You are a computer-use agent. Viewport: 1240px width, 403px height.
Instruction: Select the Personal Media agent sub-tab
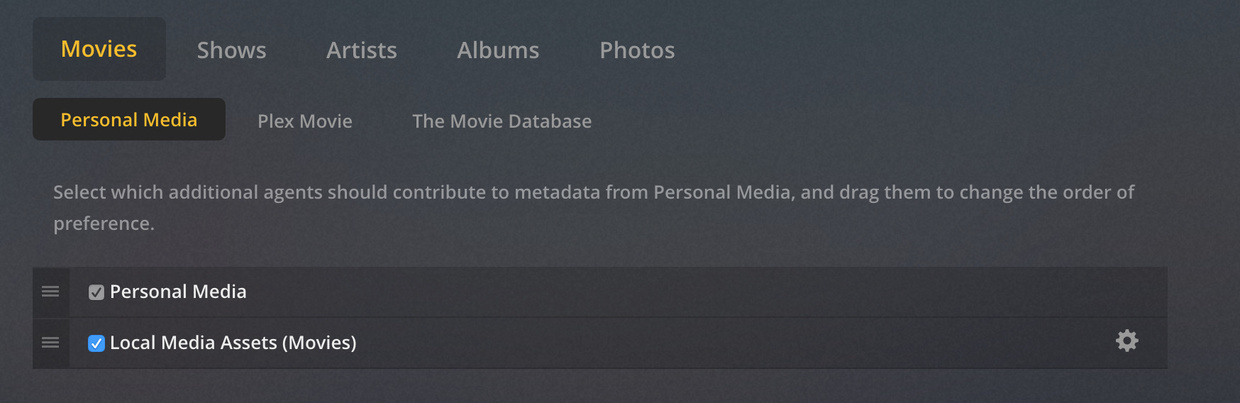tap(129, 120)
